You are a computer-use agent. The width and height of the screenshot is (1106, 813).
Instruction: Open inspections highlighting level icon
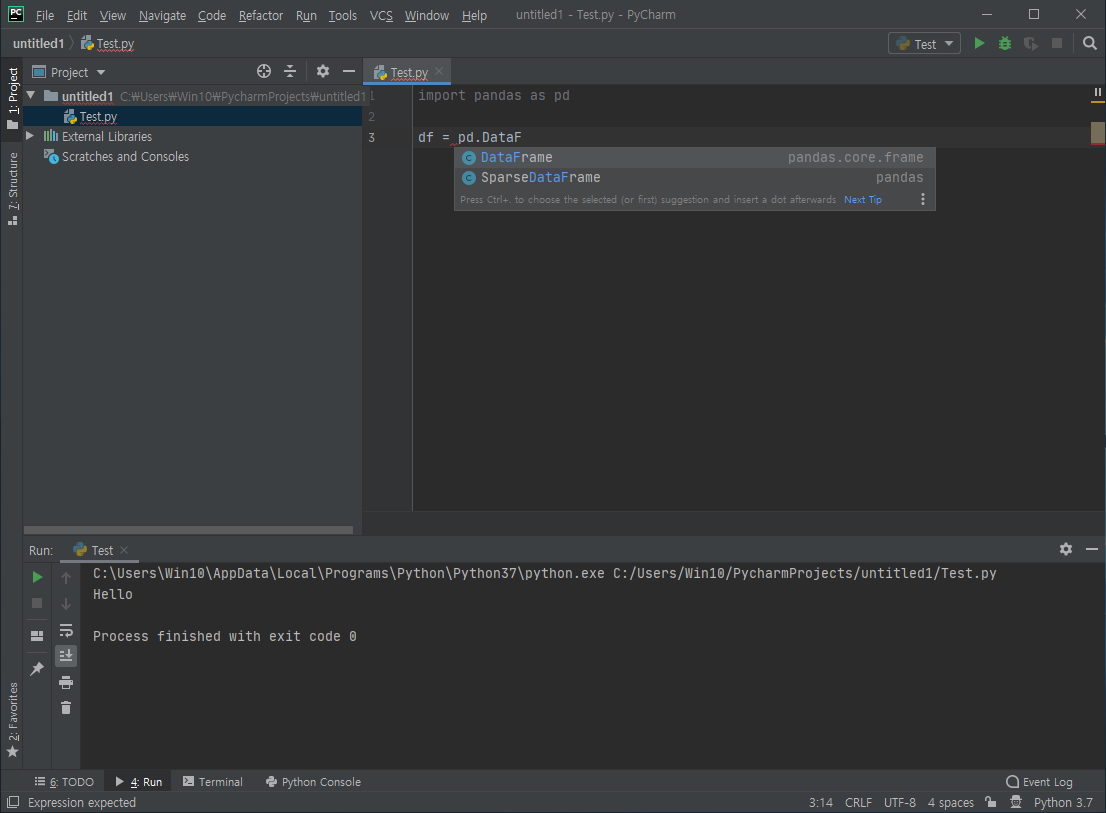point(1016,802)
